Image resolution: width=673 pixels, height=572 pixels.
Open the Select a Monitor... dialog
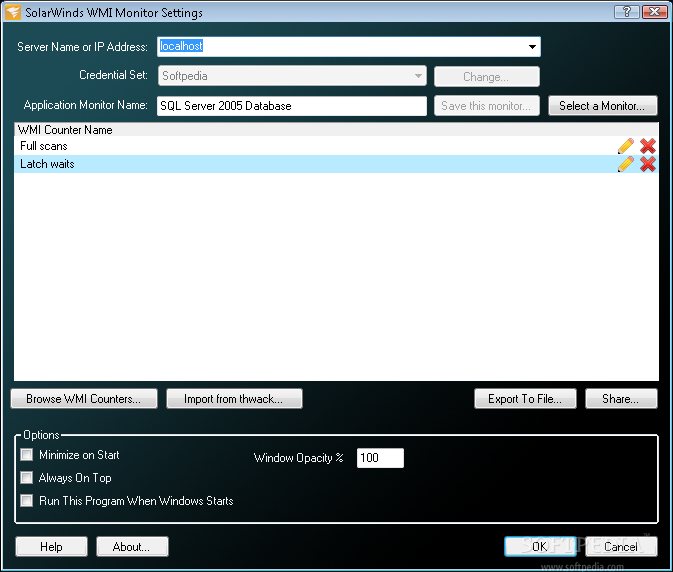602,106
